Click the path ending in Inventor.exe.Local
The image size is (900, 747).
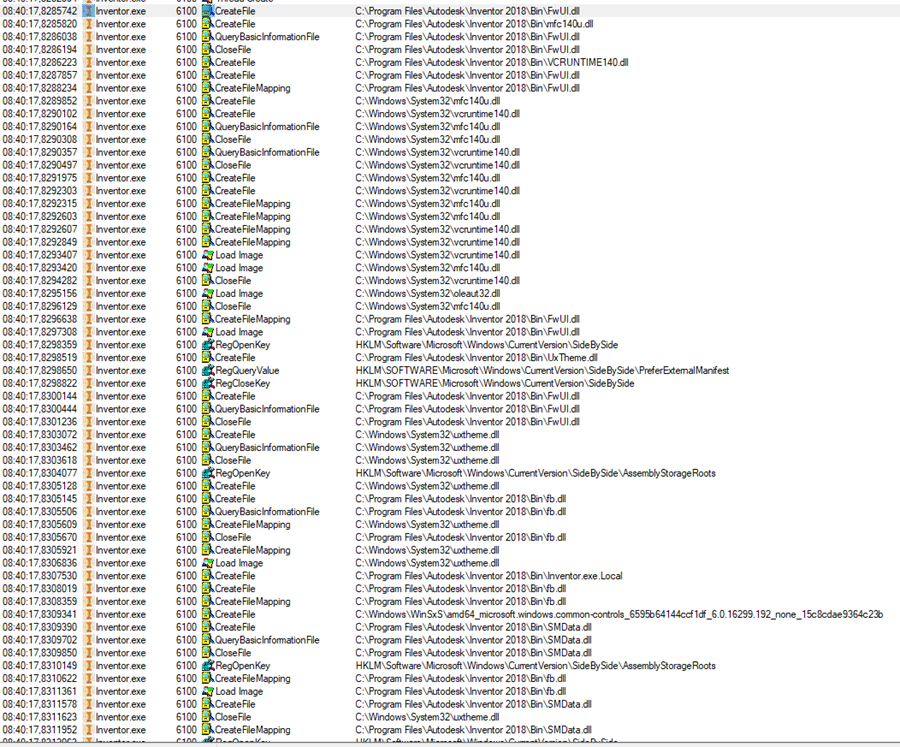(x=489, y=575)
